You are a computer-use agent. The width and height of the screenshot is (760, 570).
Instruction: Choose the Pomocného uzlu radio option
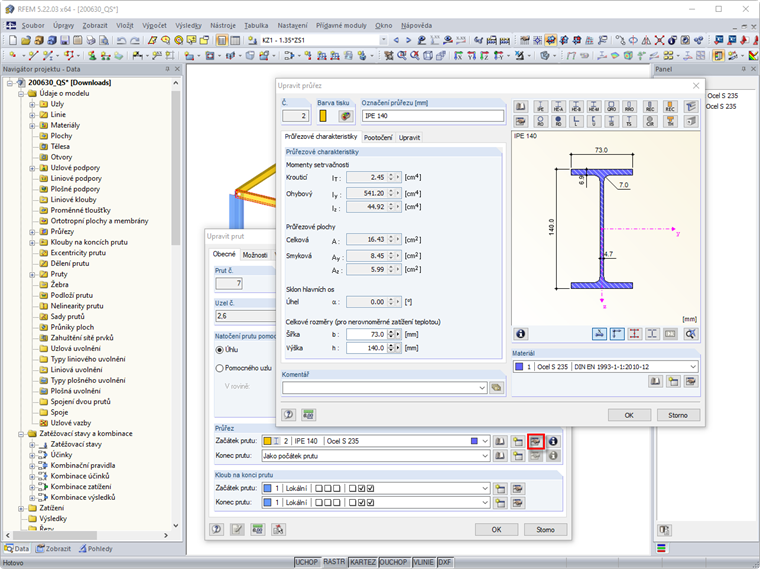pyautogui.click(x=219, y=368)
